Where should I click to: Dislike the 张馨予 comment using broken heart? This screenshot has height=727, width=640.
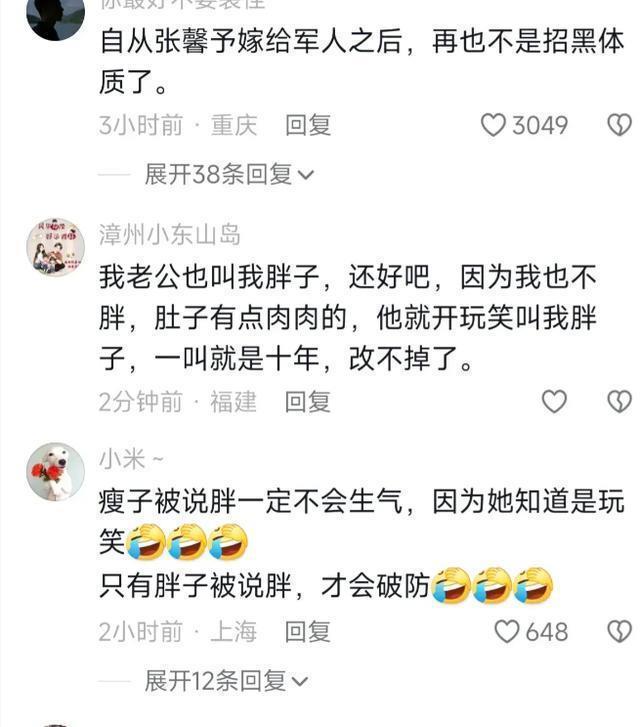click(x=620, y=125)
